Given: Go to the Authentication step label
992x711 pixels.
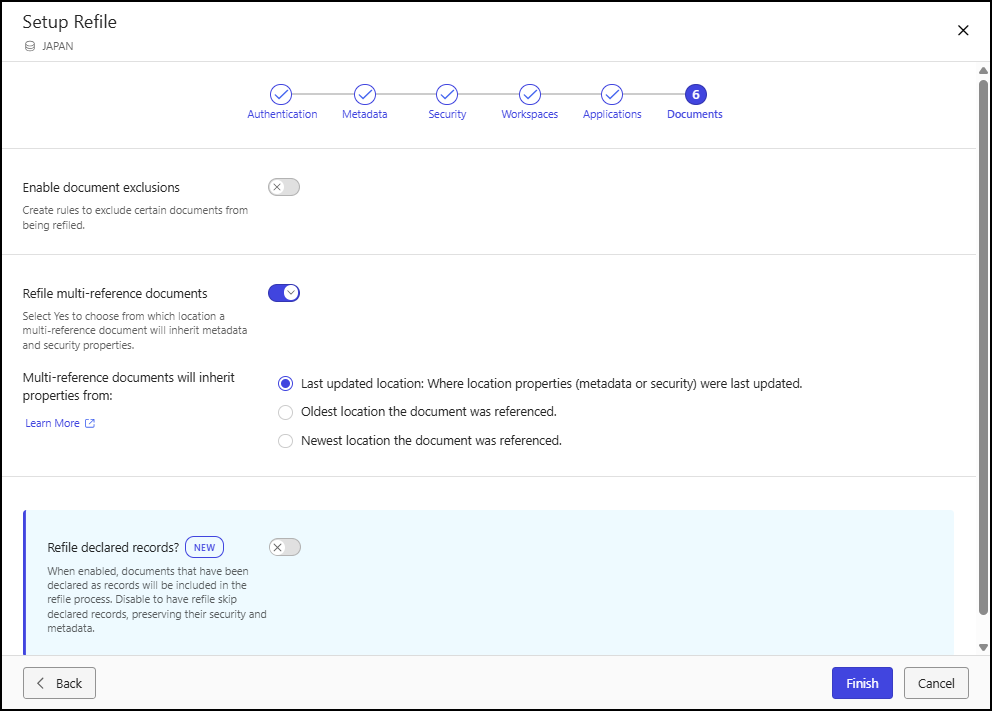Looking at the screenshot, I should coord(282,114).
